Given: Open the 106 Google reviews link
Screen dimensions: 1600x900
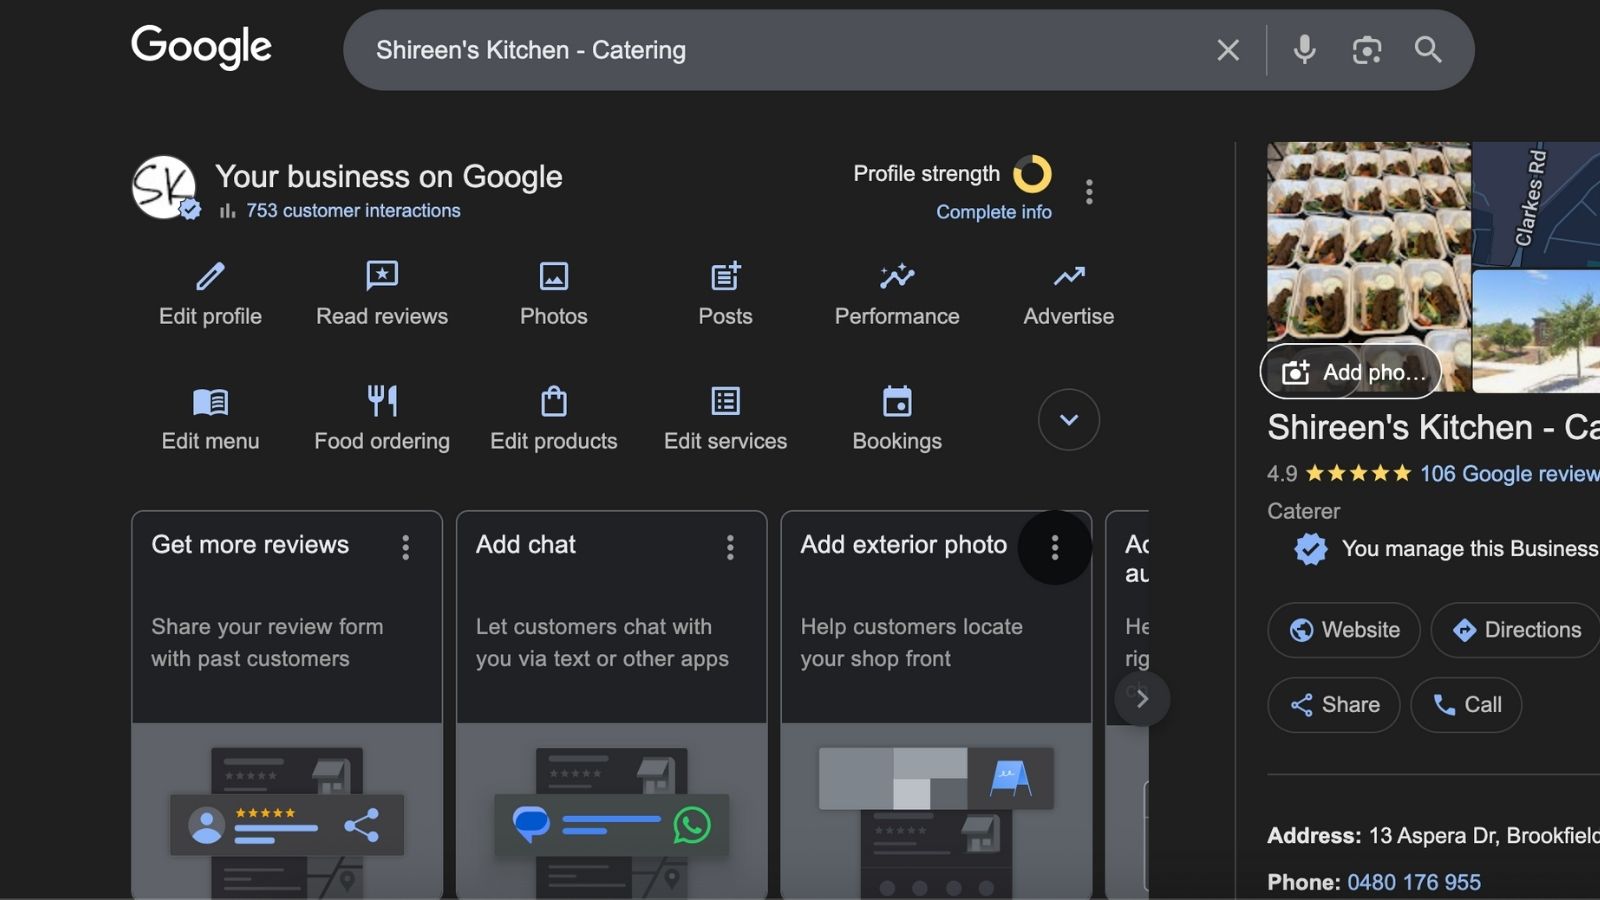Looking at the screenshot, I should click(1508, 473).
